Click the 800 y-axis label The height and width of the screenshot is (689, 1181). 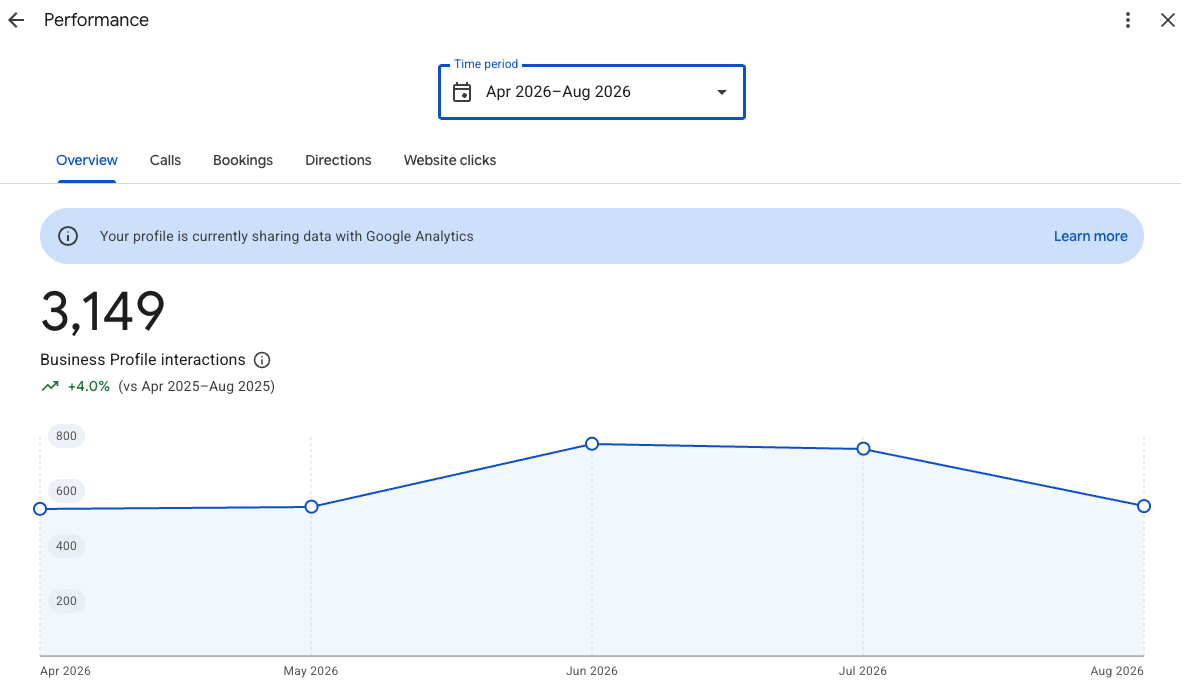[66, 436]
